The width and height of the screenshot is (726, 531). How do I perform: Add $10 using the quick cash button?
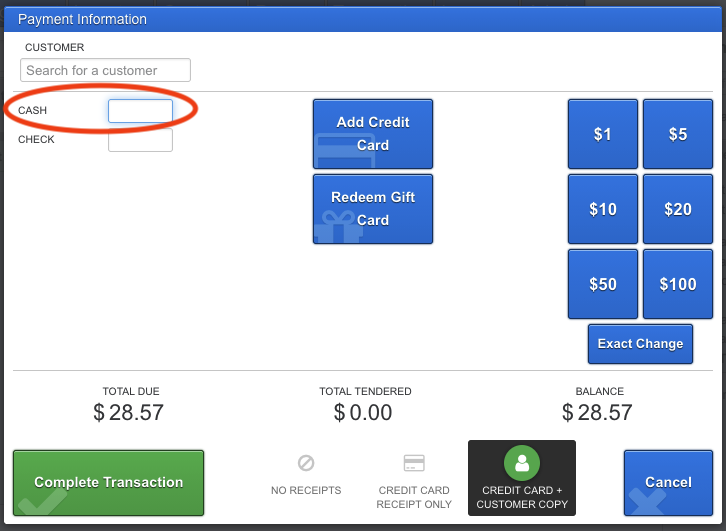tap(602, 209)
